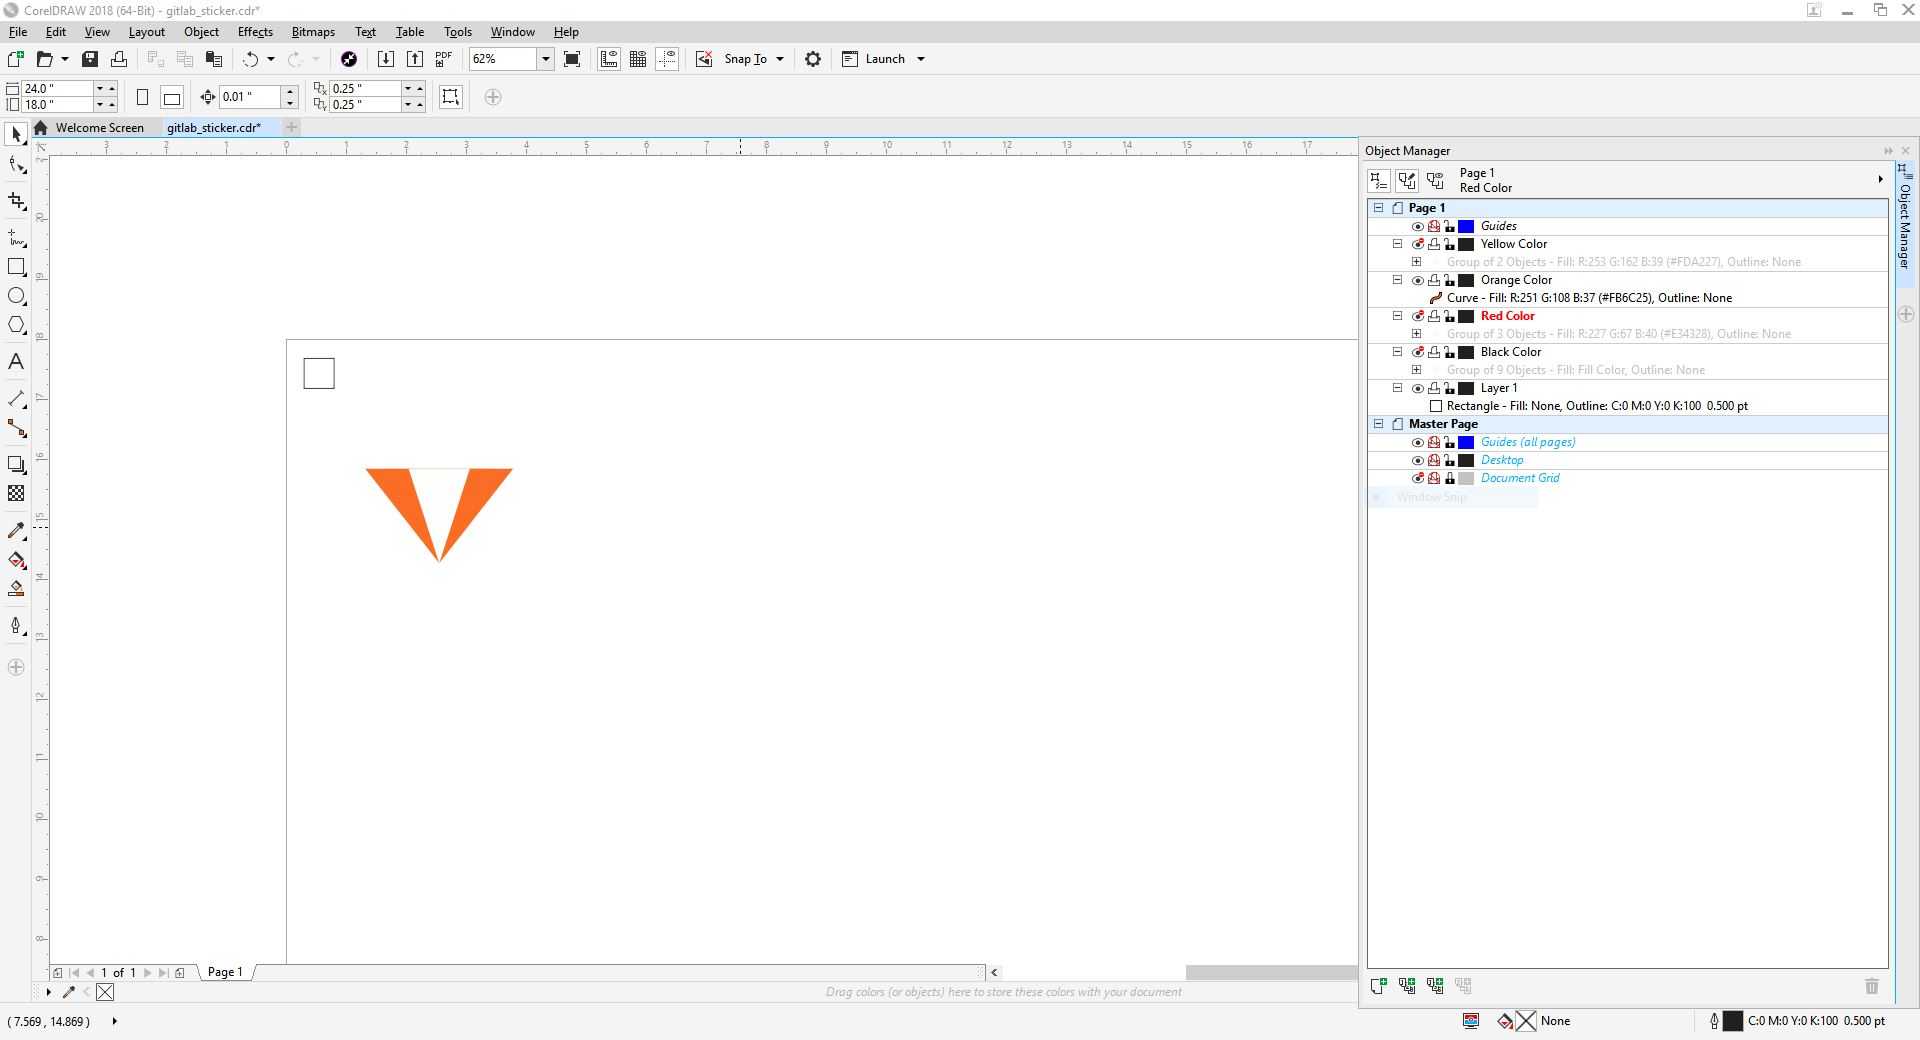Screen dimensions: 1920x1040
Task: Click the Export icon
Action: [x=415, y=59]
